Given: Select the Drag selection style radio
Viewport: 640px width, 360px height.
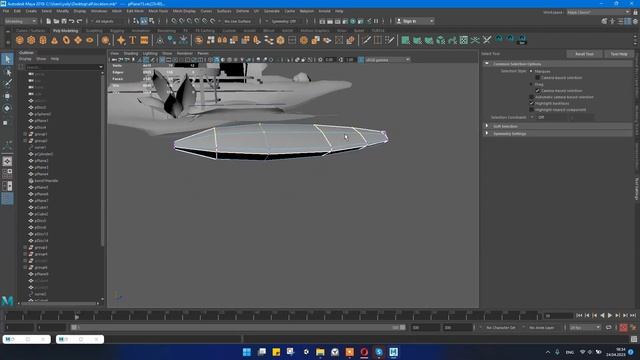Looking at the screenshot, I should pos(531,84).
